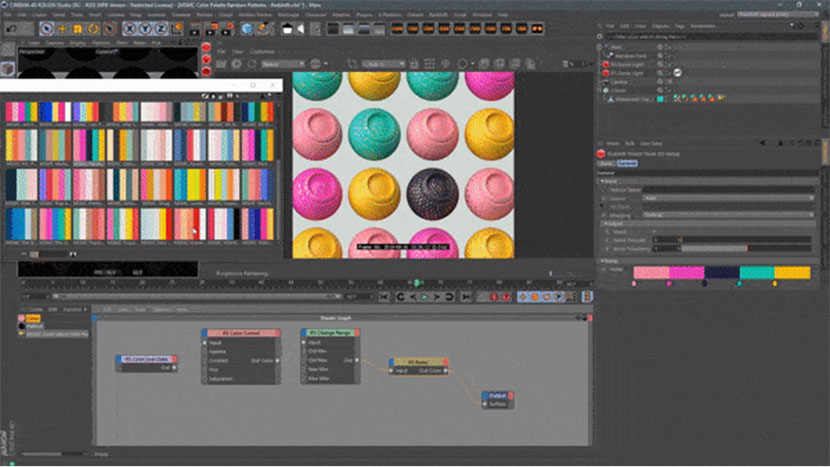Click the green current-frame timeline marker

(417, 283)
